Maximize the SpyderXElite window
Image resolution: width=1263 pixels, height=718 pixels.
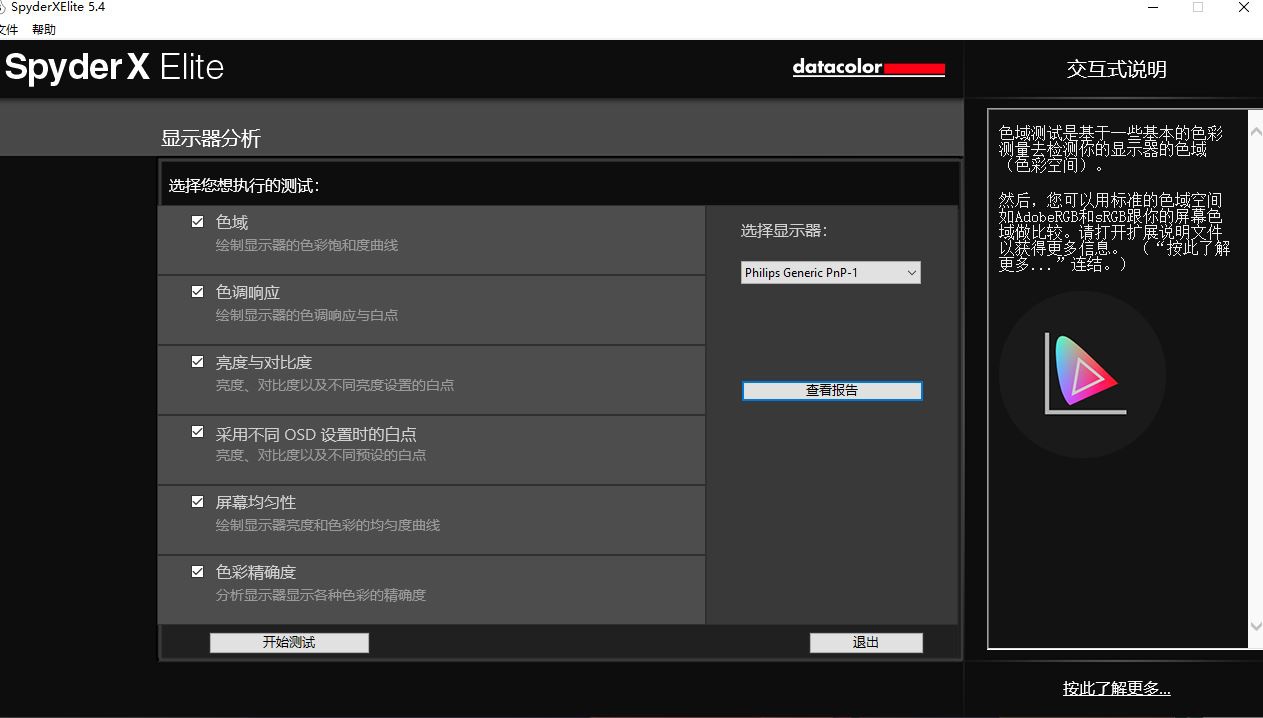coord(1198,7)
